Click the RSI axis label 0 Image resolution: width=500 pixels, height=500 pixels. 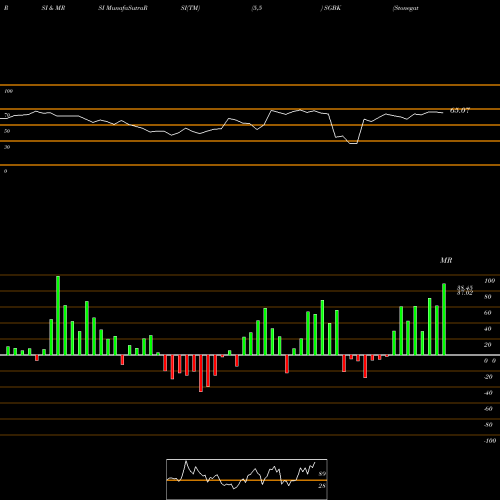[5, 171]
